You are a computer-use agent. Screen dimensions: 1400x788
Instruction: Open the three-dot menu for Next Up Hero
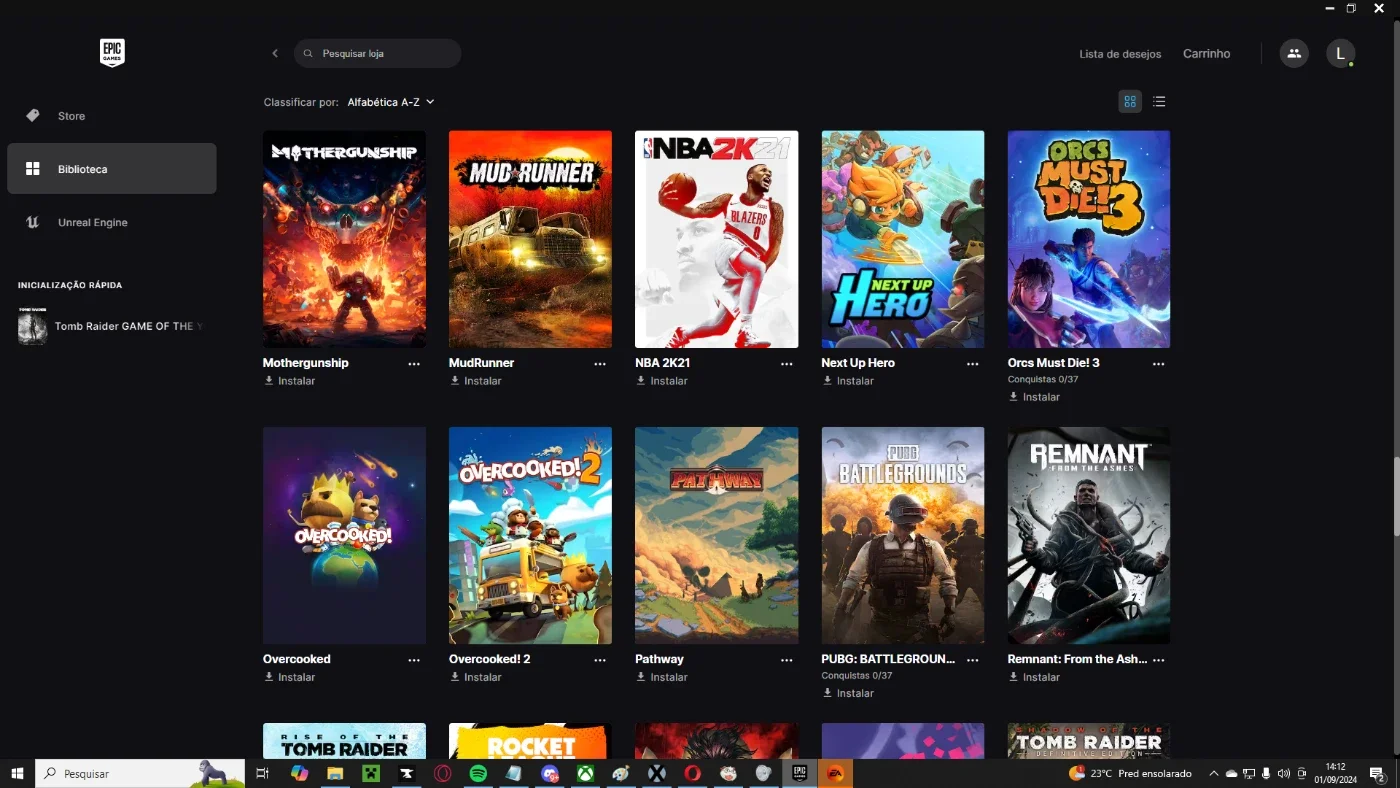coord(972,364)
